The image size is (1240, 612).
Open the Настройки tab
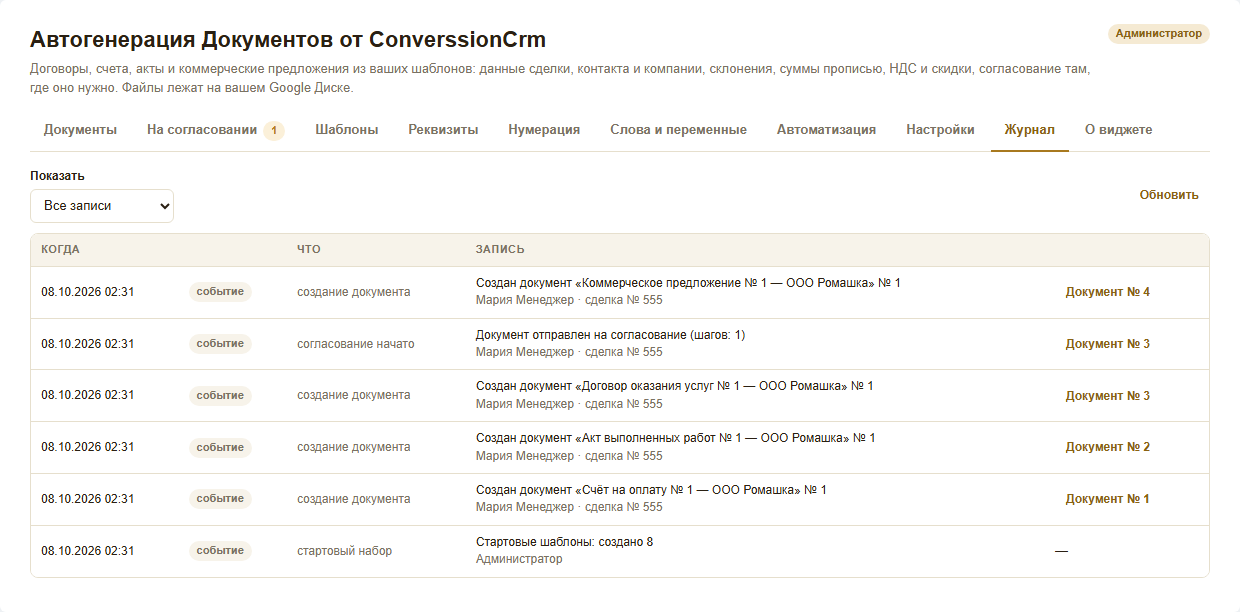[940, 130]
